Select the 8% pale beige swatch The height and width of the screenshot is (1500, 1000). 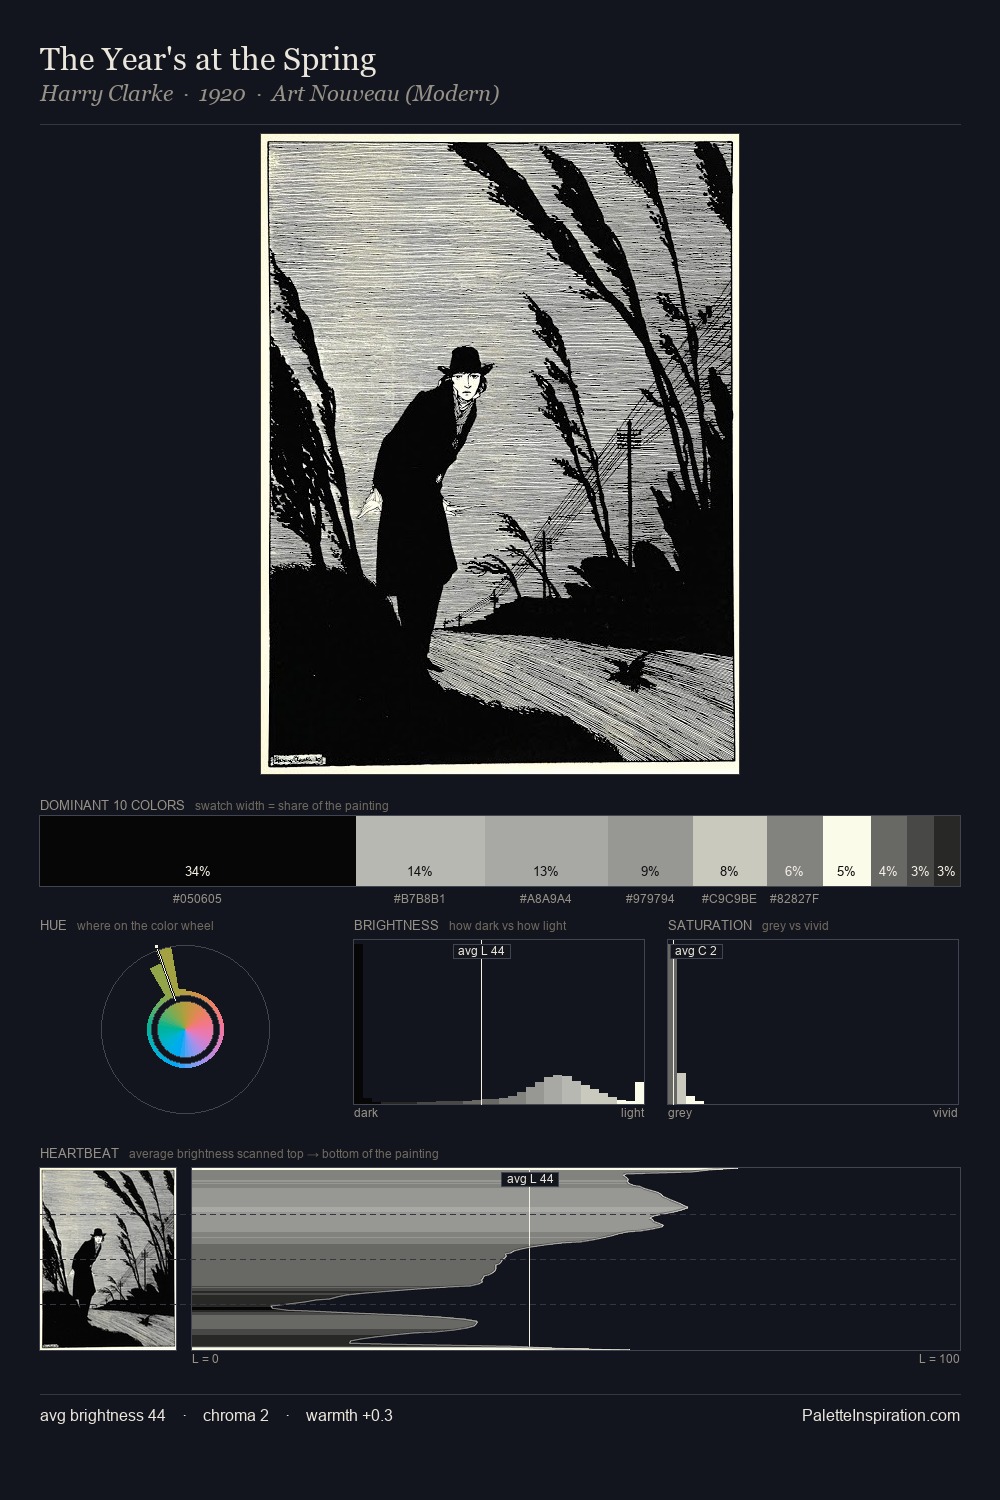click(730, 851)
